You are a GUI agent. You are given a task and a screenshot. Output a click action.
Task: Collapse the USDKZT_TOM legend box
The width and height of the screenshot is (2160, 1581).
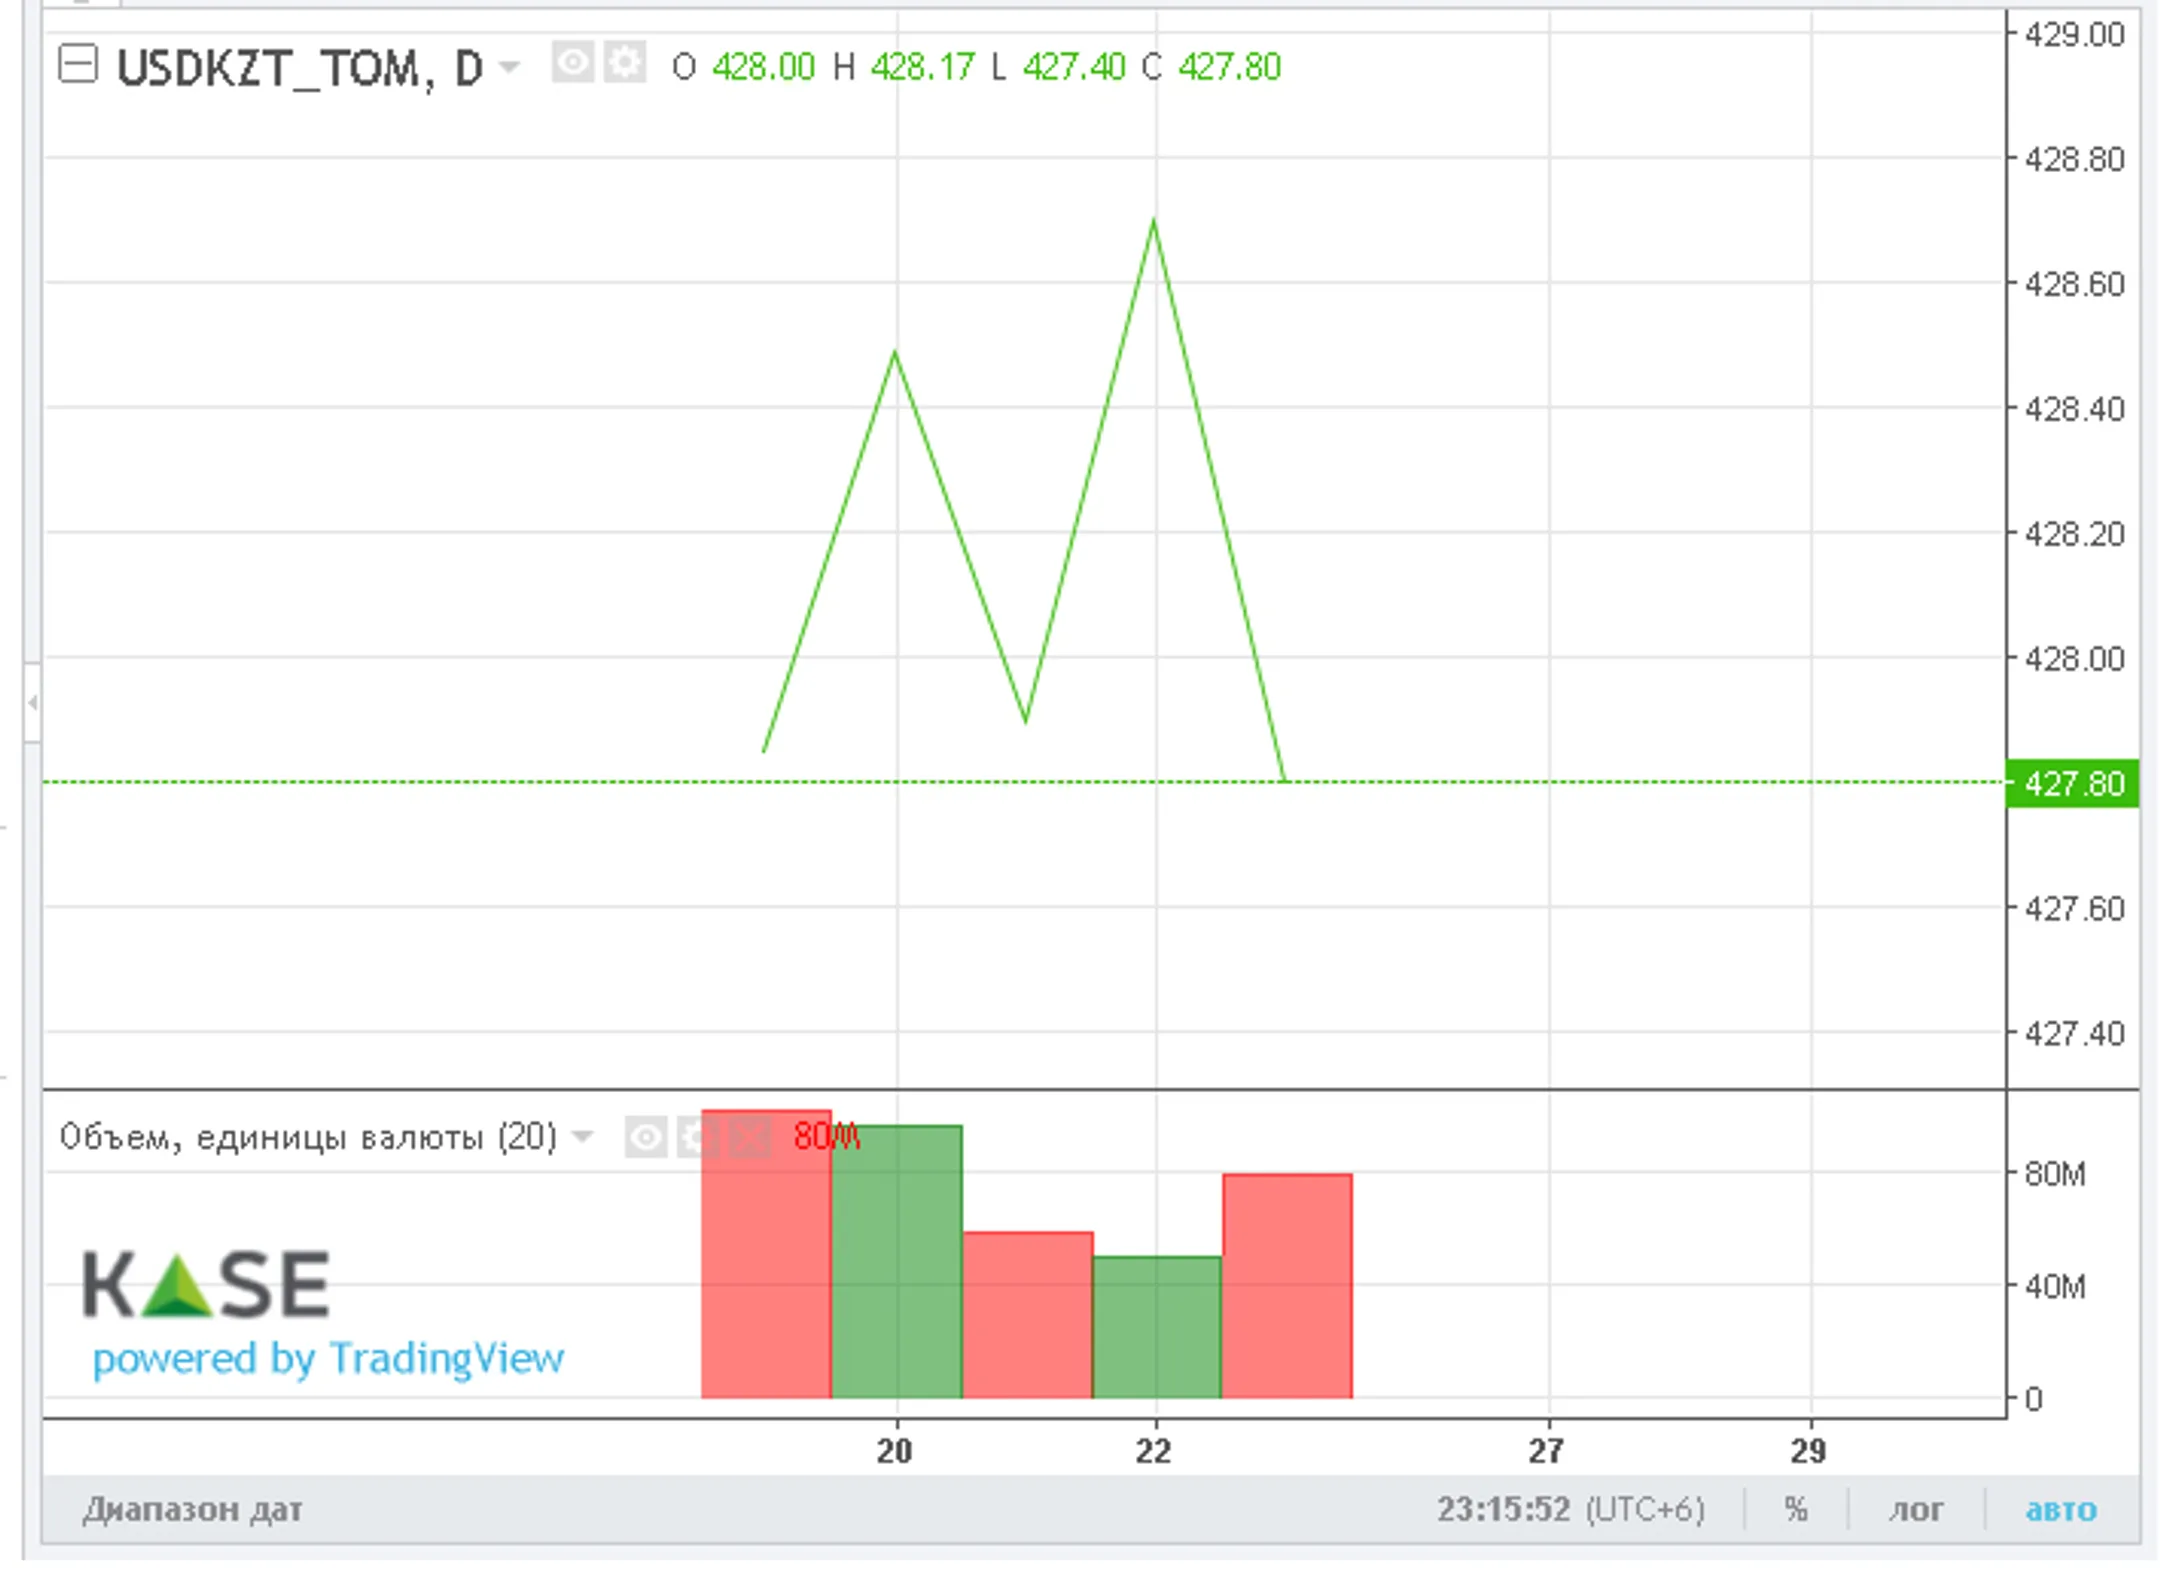click(x=78, y=65)
